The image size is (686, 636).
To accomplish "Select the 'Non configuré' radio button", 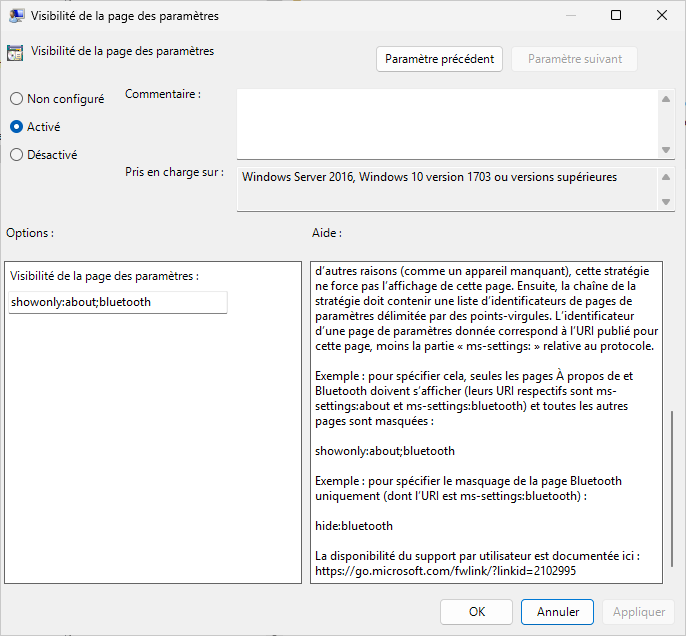I will [x=16, y=99].
